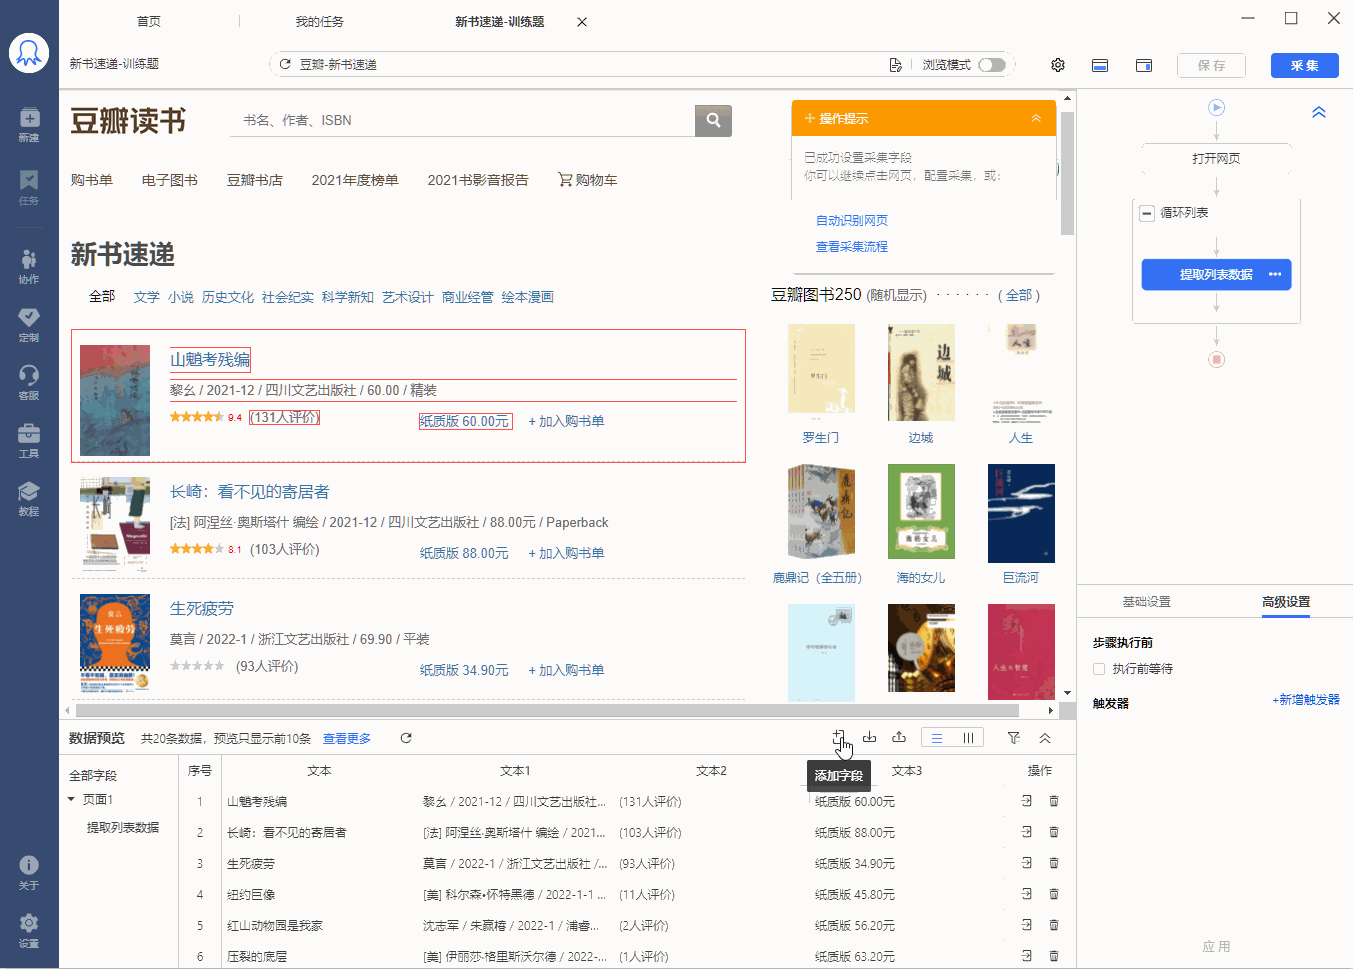Viewport: 1353px width, 969px height.
Task: Click the side-panel layout icon
Action: (1144, 65)
